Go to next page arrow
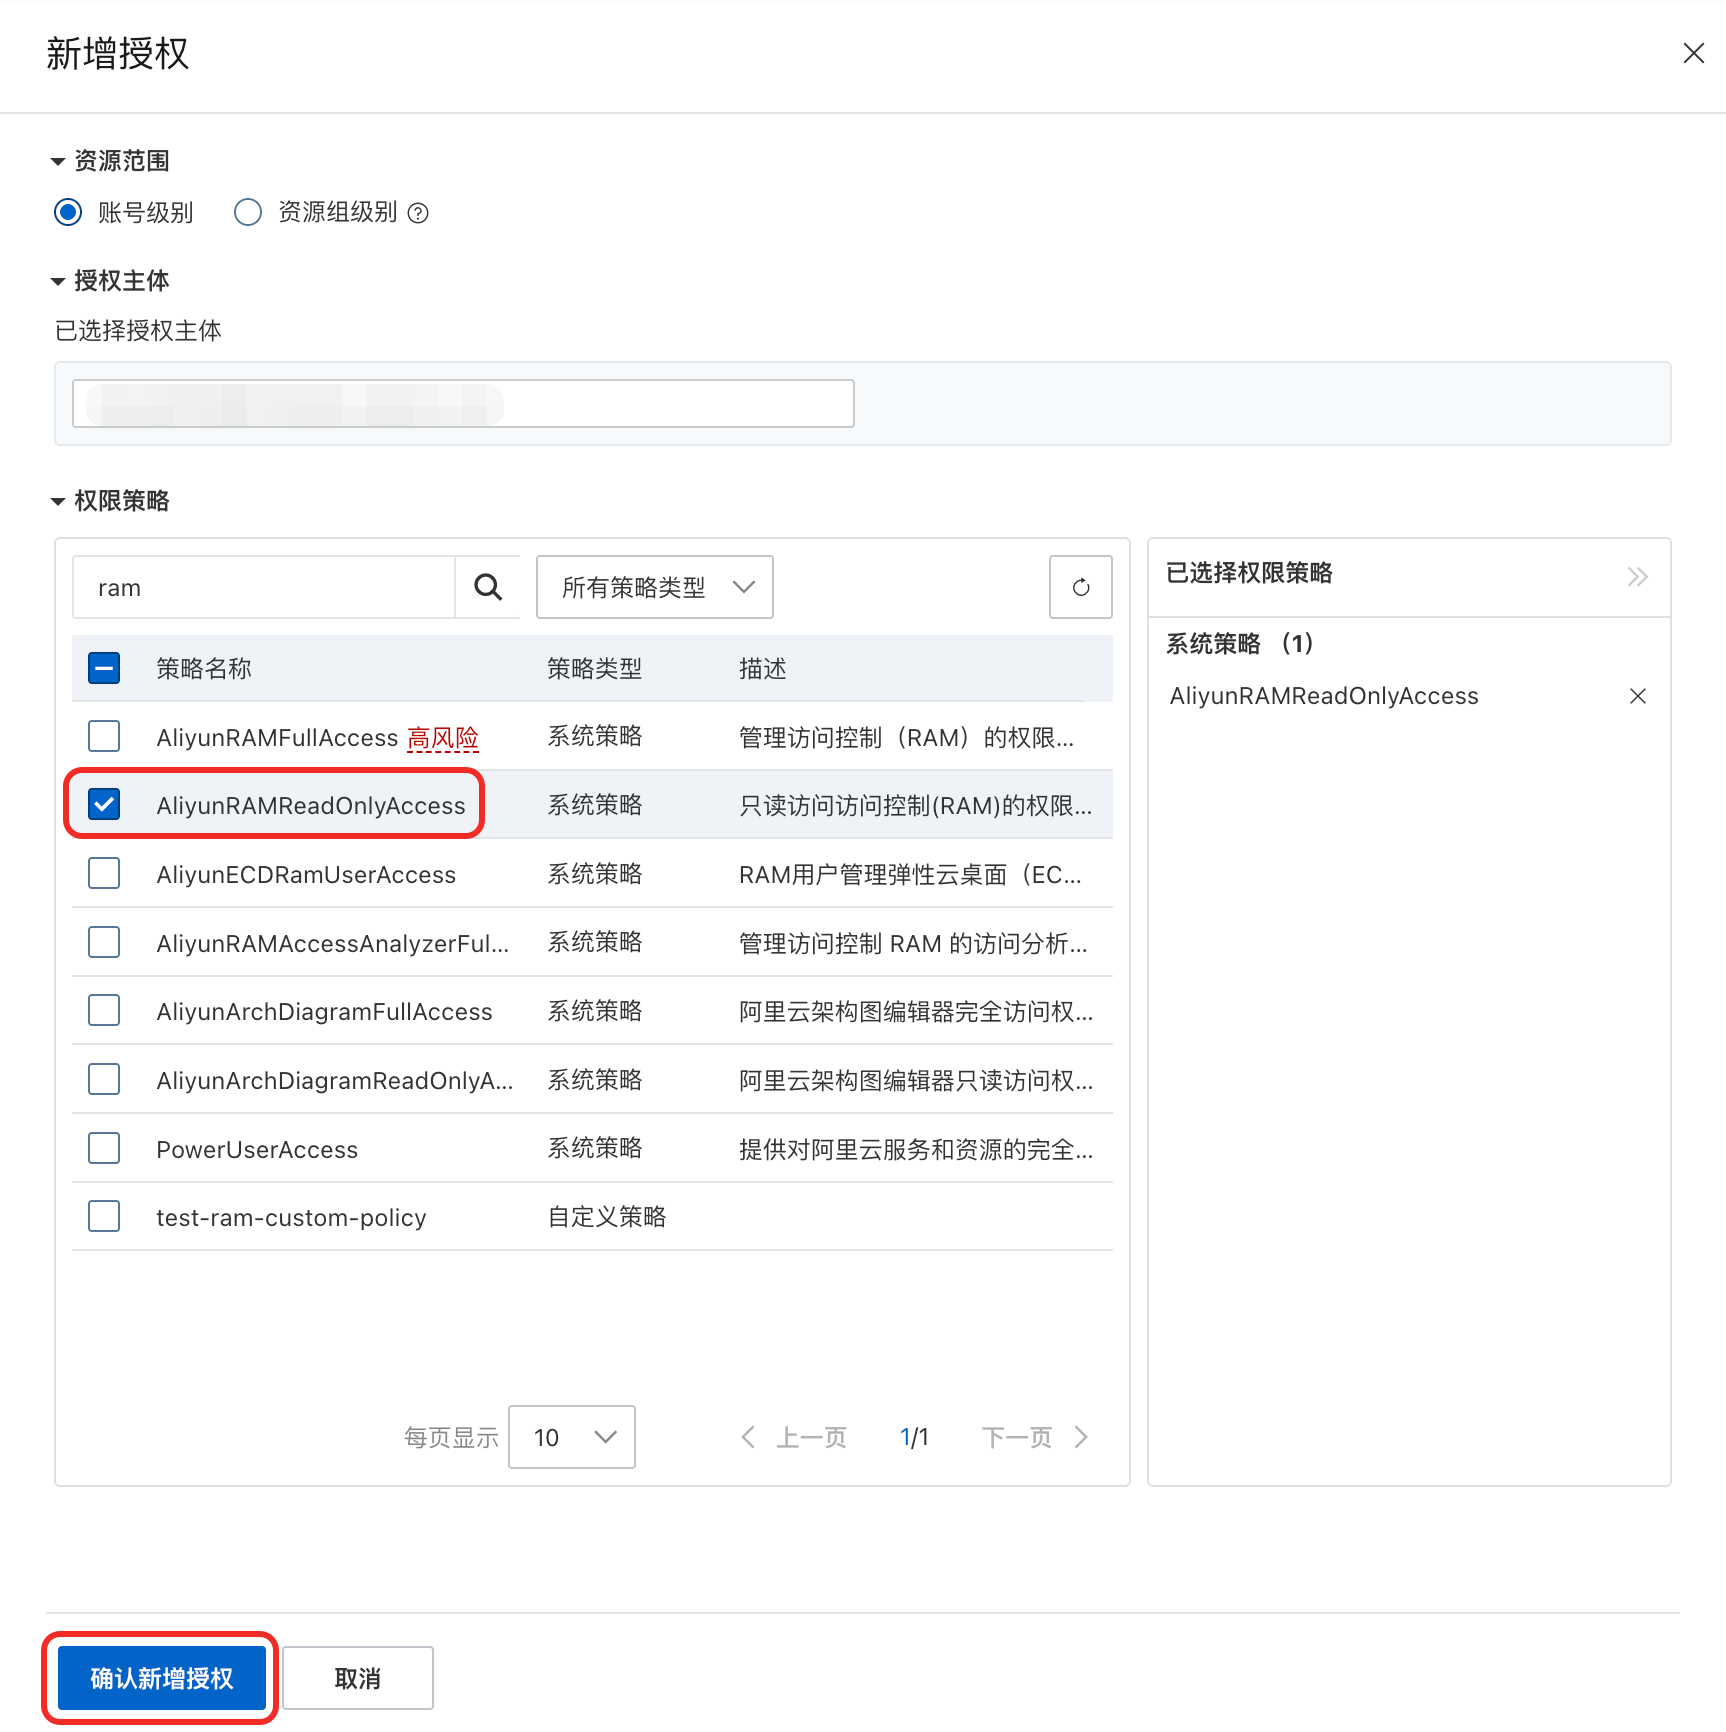The width and height of the screenshot is (1726, 1732). [1081, 1437]
